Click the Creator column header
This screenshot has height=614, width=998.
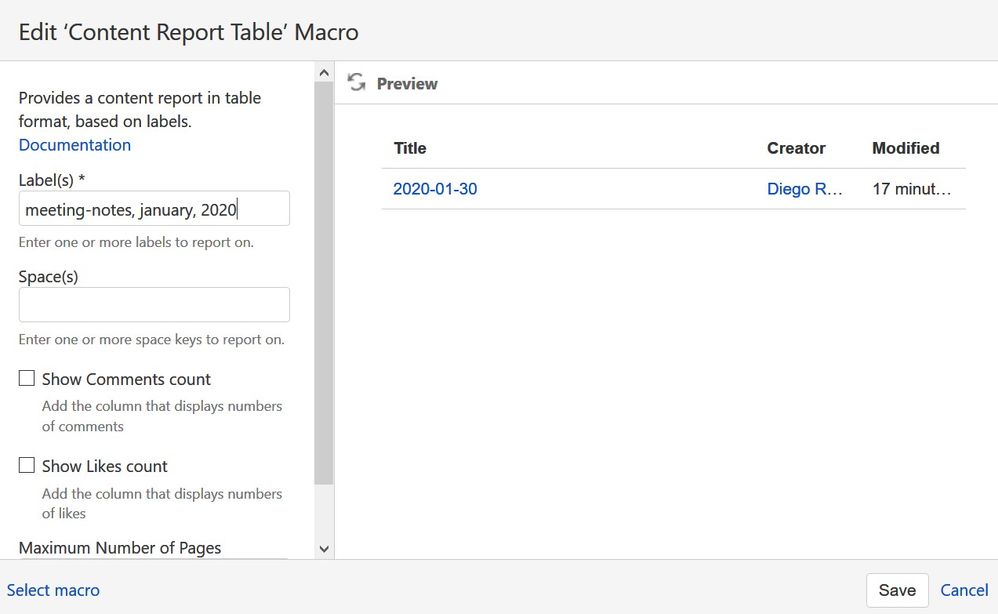coord(796,148)
